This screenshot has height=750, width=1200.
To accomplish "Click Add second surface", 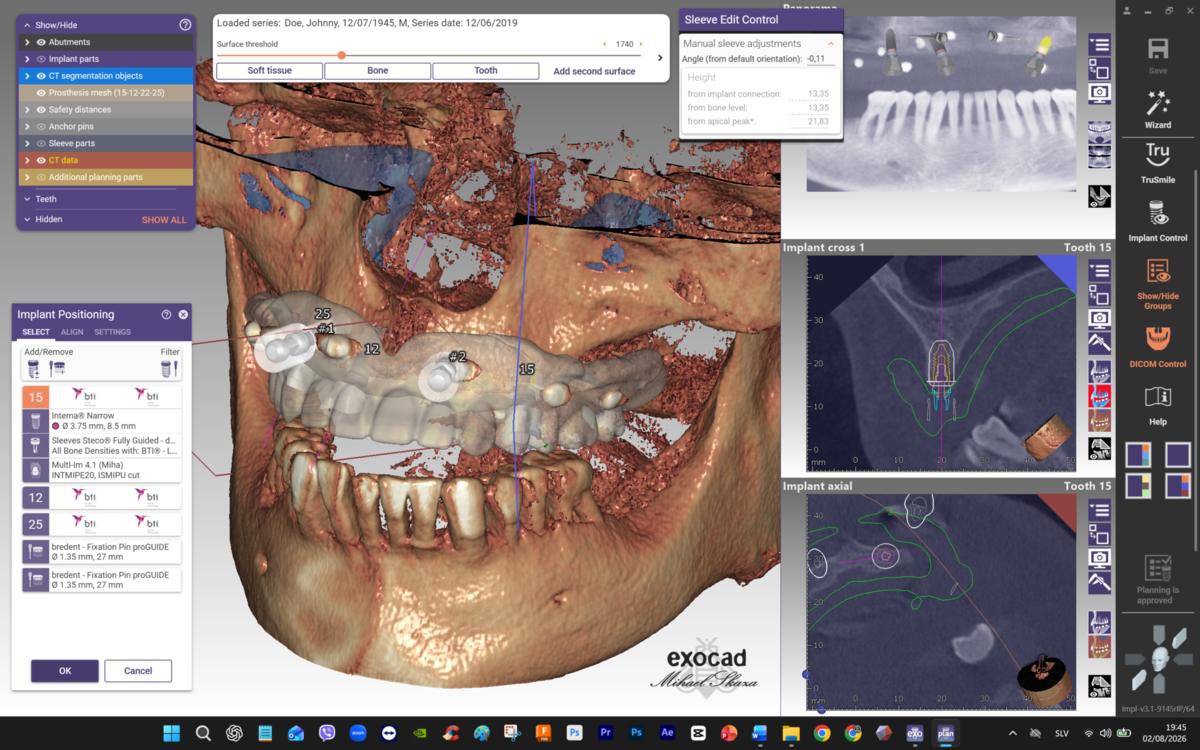I will coord(594,71).
